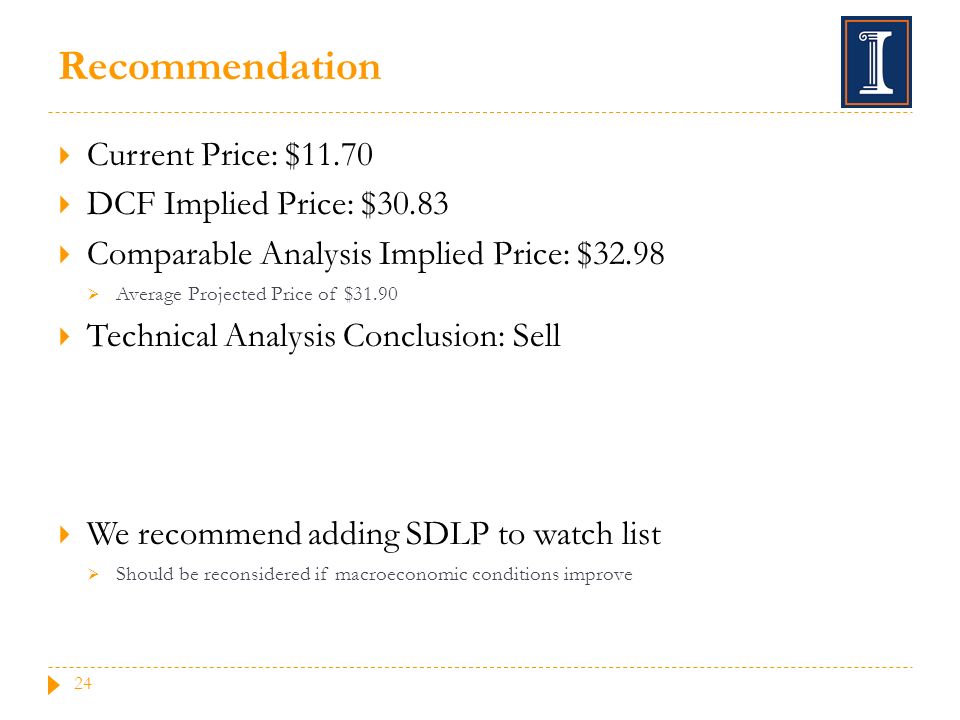Image resolution: width=960 pixels, height=720 pixels.
Task: Click the Technical Analysis Conclusion: Sell line
Action: (x=324, y=336)
